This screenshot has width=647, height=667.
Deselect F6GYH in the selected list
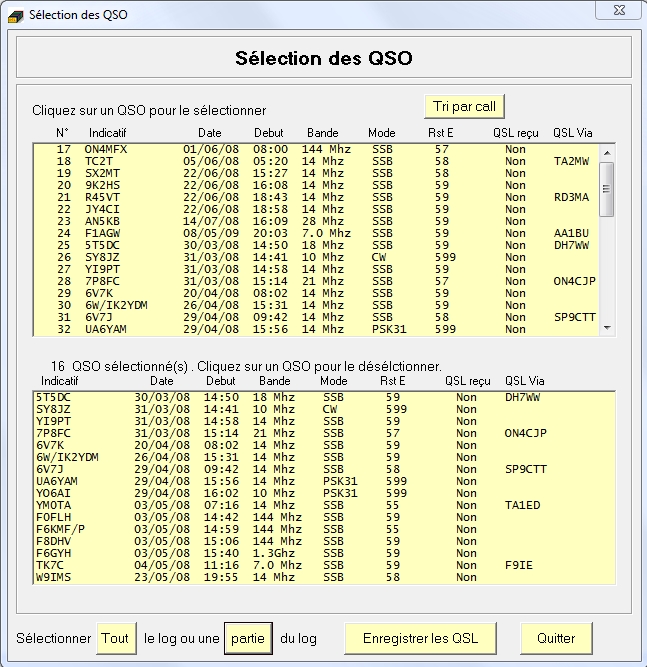pyautogui.click(x=324, y=553)
